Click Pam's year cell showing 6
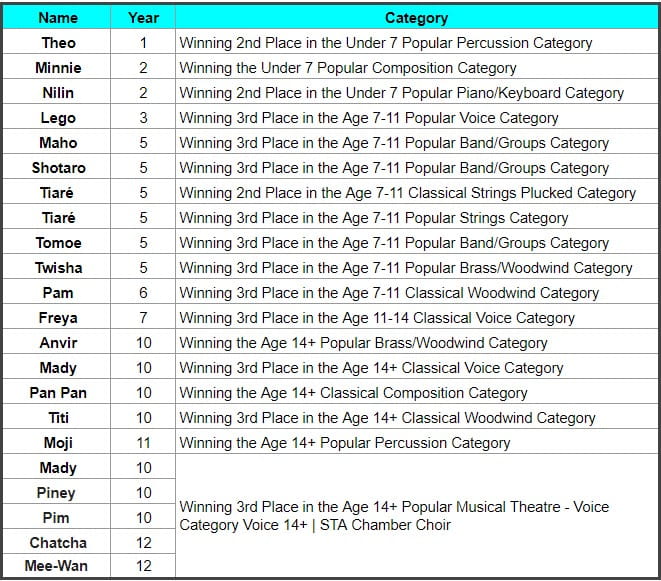661x581 pixels. pyautogui.click(x=143, y=293)
